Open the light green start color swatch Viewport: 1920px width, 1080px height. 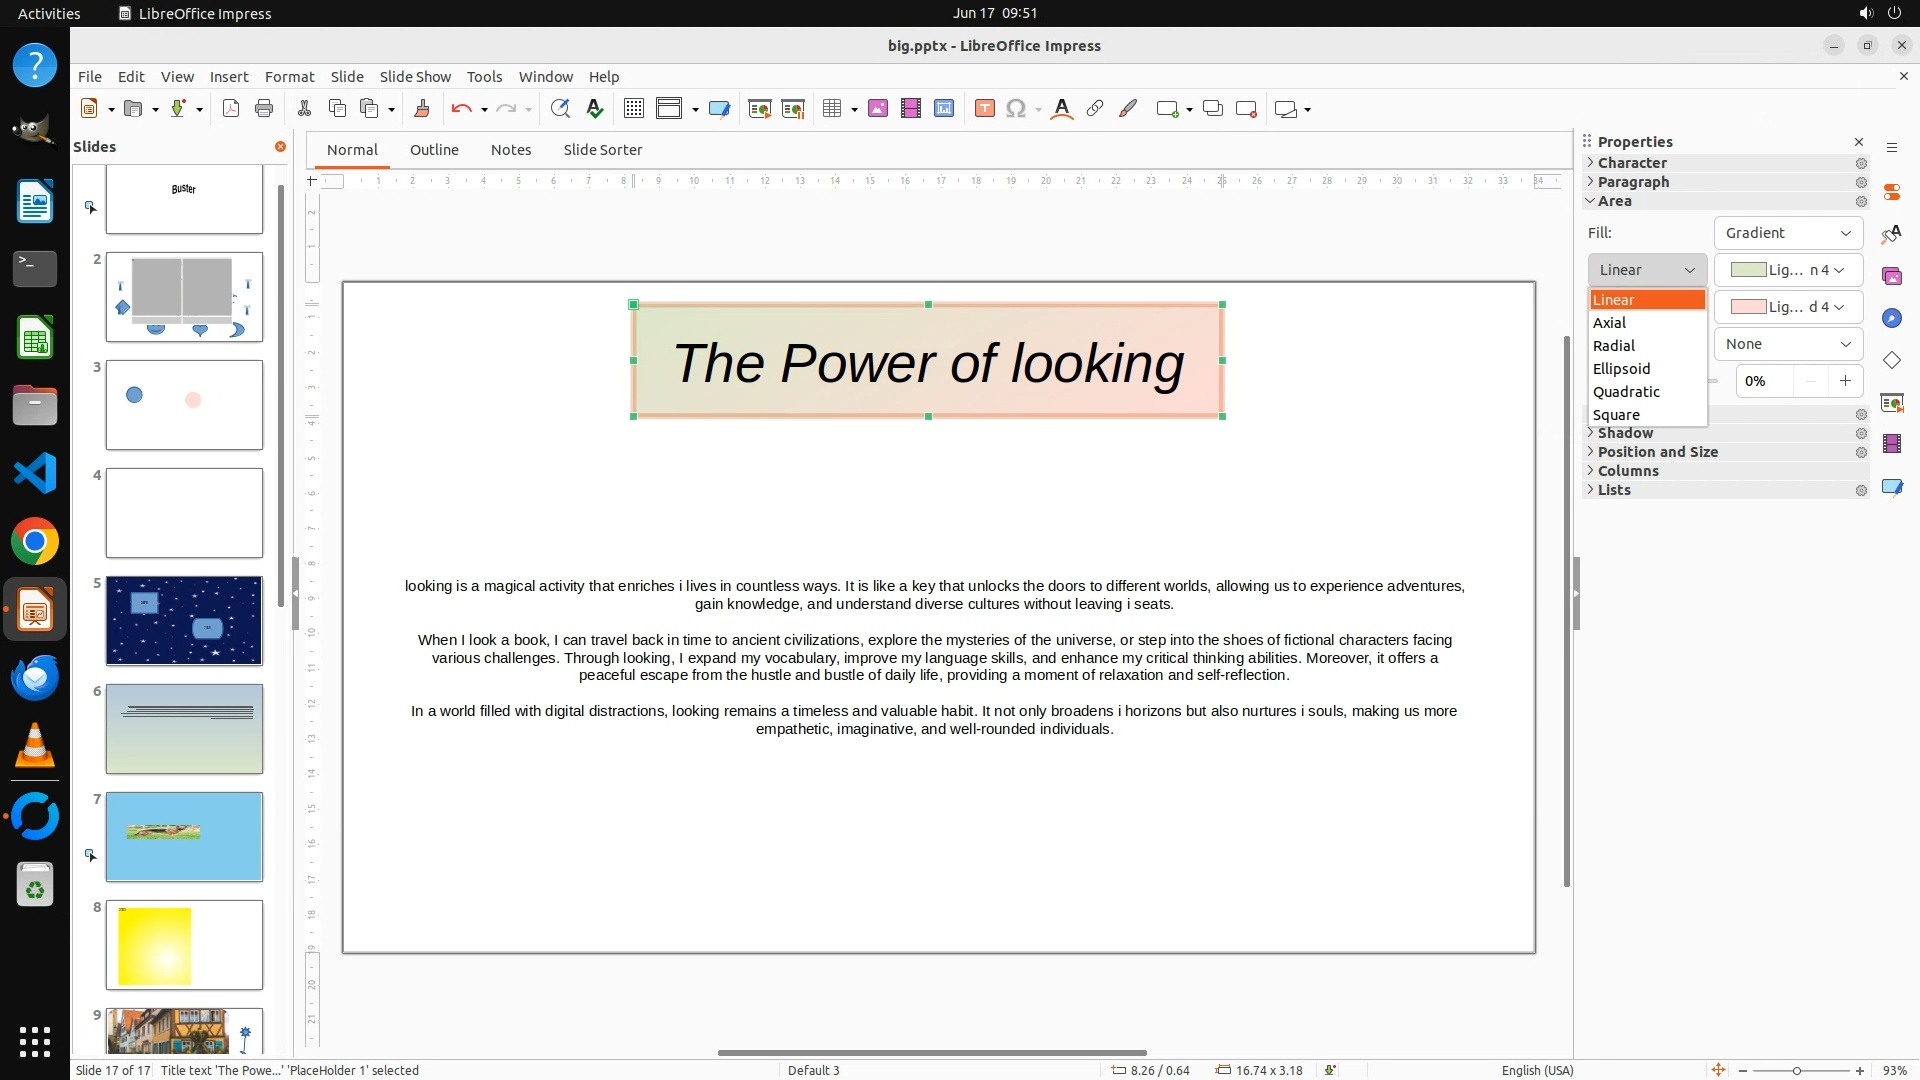pyautogui.click(x=1787, y=270)
